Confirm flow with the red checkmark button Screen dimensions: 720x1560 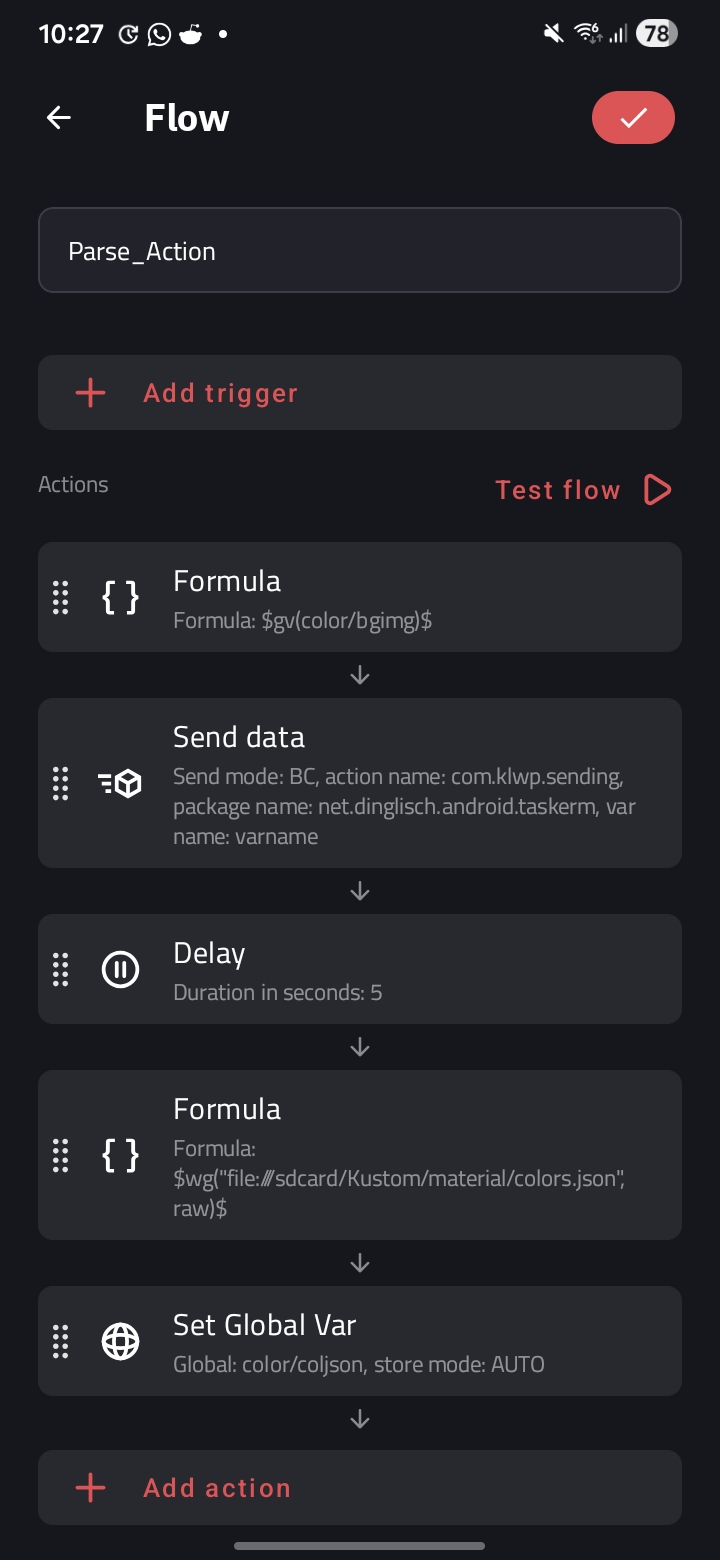pos(633,118)
